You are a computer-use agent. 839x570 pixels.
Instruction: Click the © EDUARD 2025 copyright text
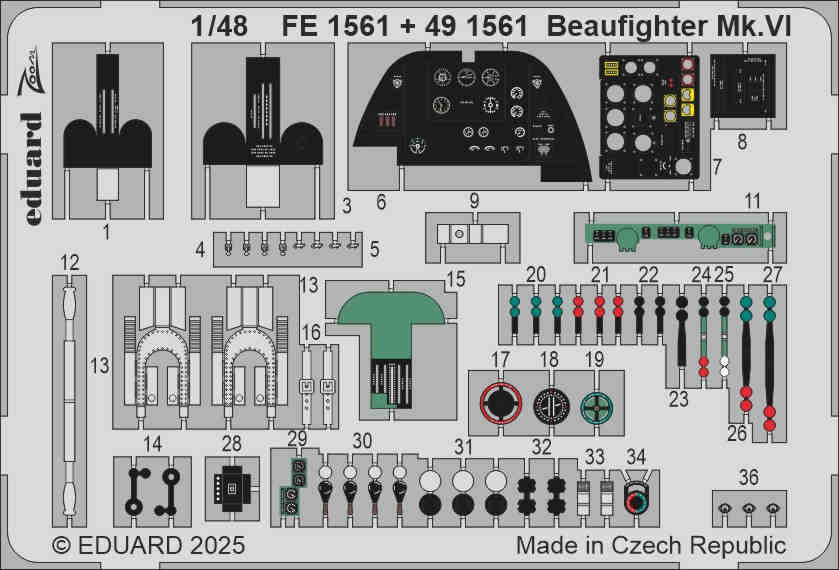coord(148,546)
